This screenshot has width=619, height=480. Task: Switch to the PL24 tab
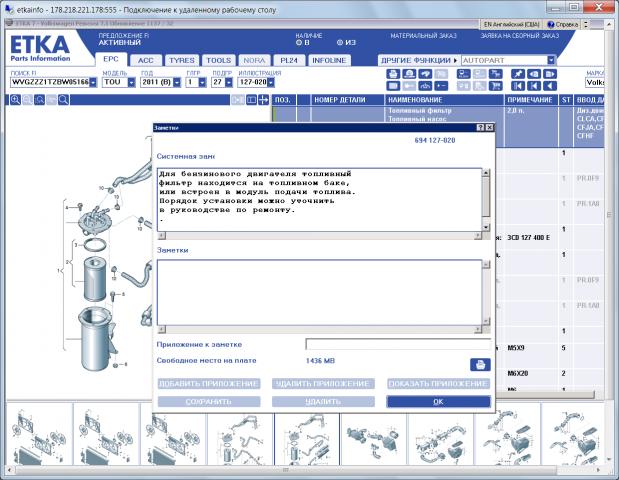coord(289,60)
